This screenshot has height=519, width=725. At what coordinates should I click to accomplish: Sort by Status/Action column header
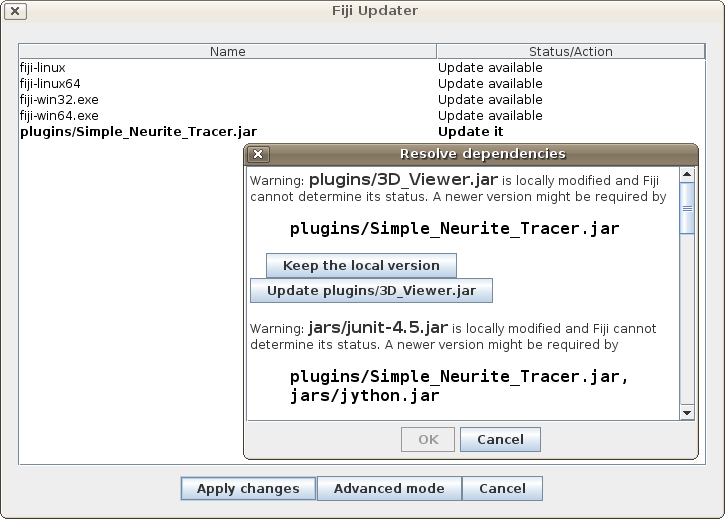[x=571, y=51]
